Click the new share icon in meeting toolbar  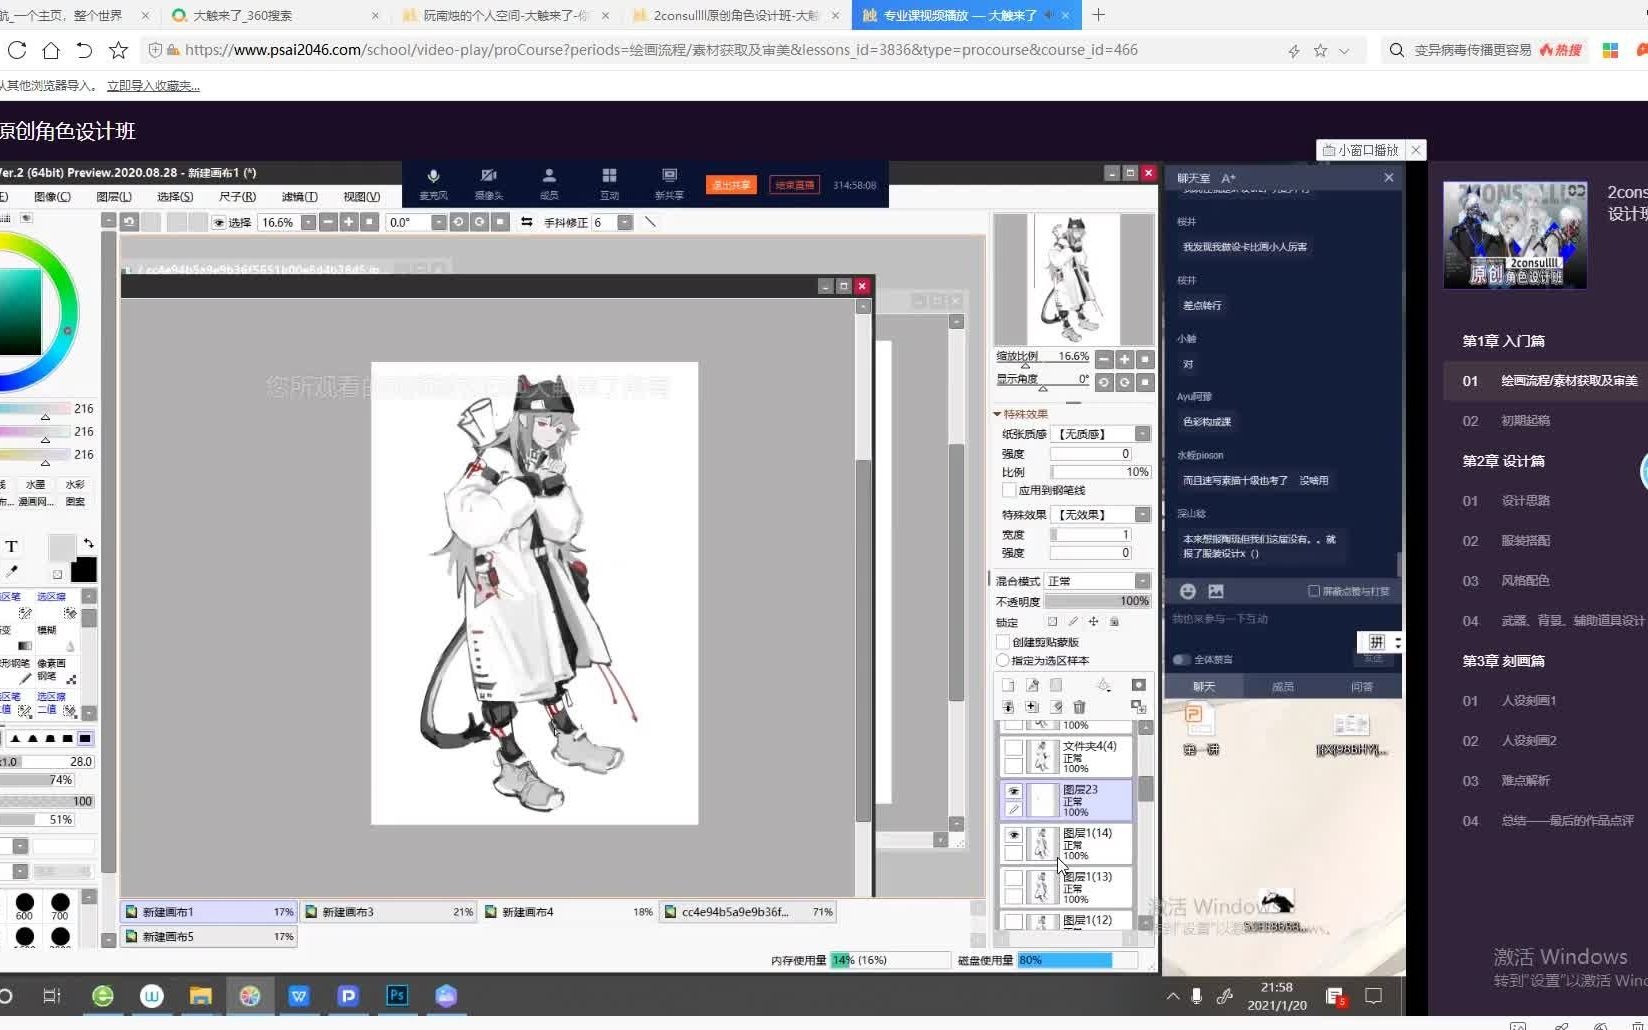tap(669, 176)
